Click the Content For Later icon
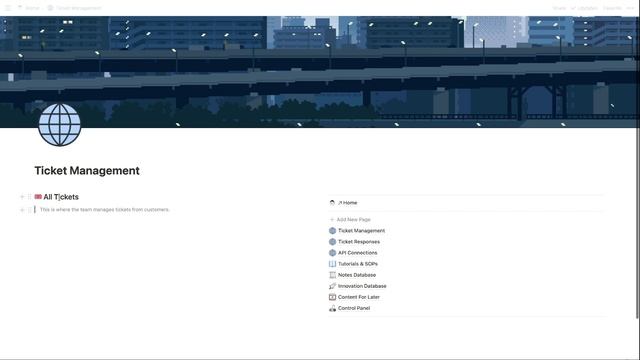Image resolution: width=640 pixels, height=360 pixels. coord(332,297)
